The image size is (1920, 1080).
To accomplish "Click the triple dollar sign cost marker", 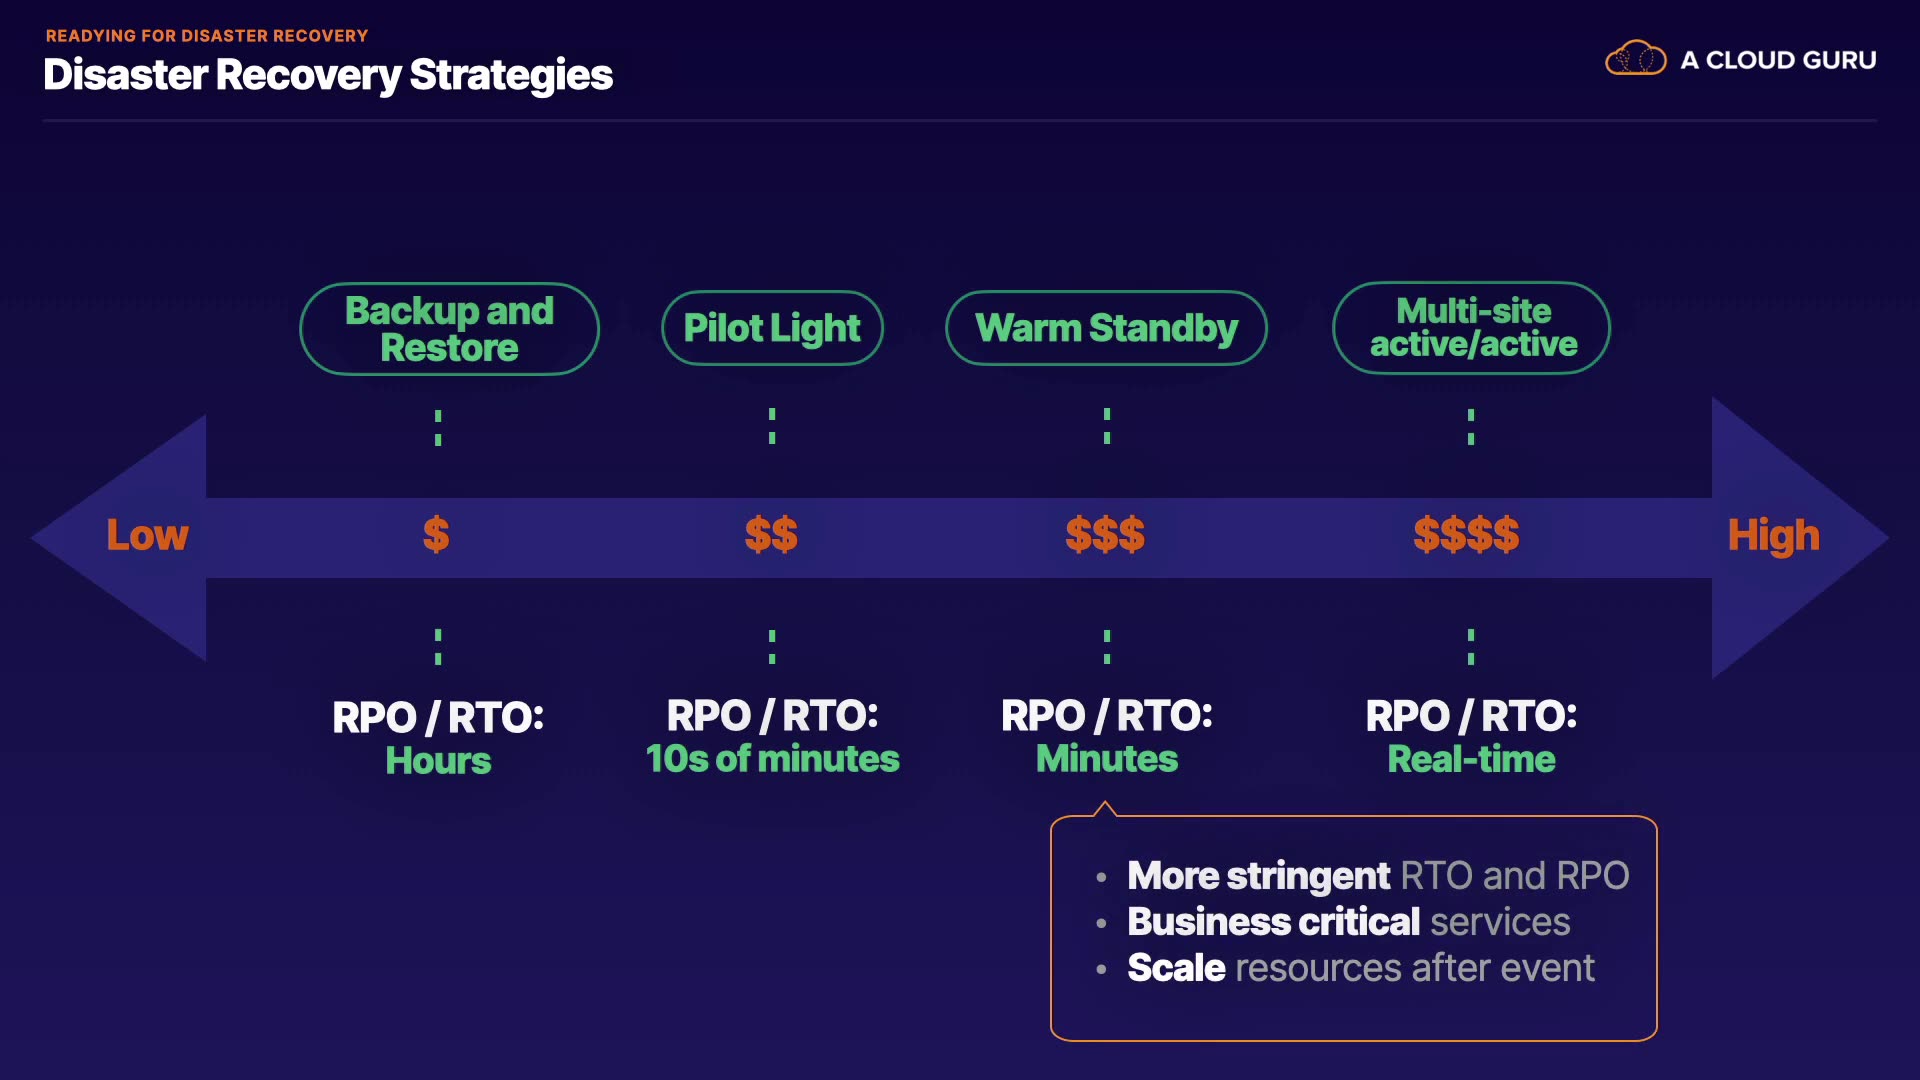I will [x=1105, y=535].
